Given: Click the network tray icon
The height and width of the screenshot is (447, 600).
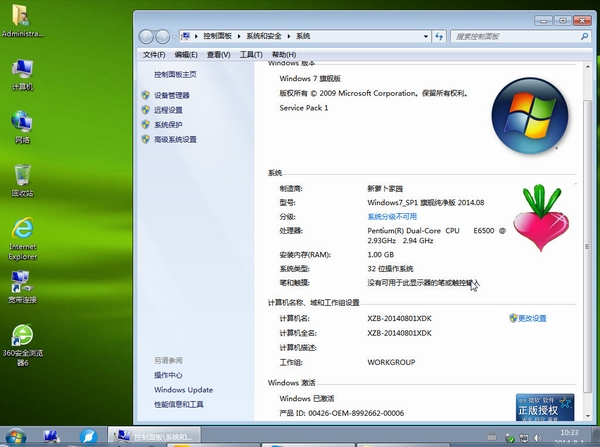Looking at the screenshot, I should [523, 437].
